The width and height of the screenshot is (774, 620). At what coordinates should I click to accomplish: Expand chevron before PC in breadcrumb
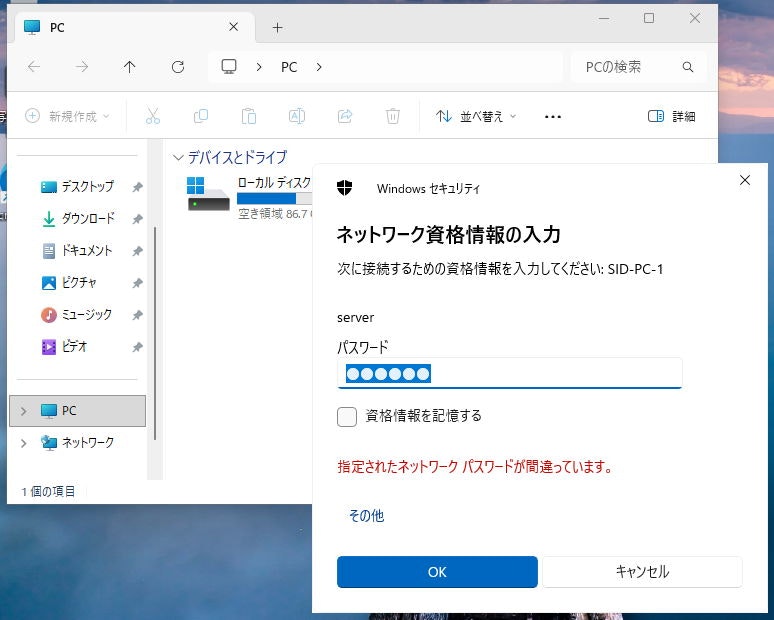[x=259, y=67]
